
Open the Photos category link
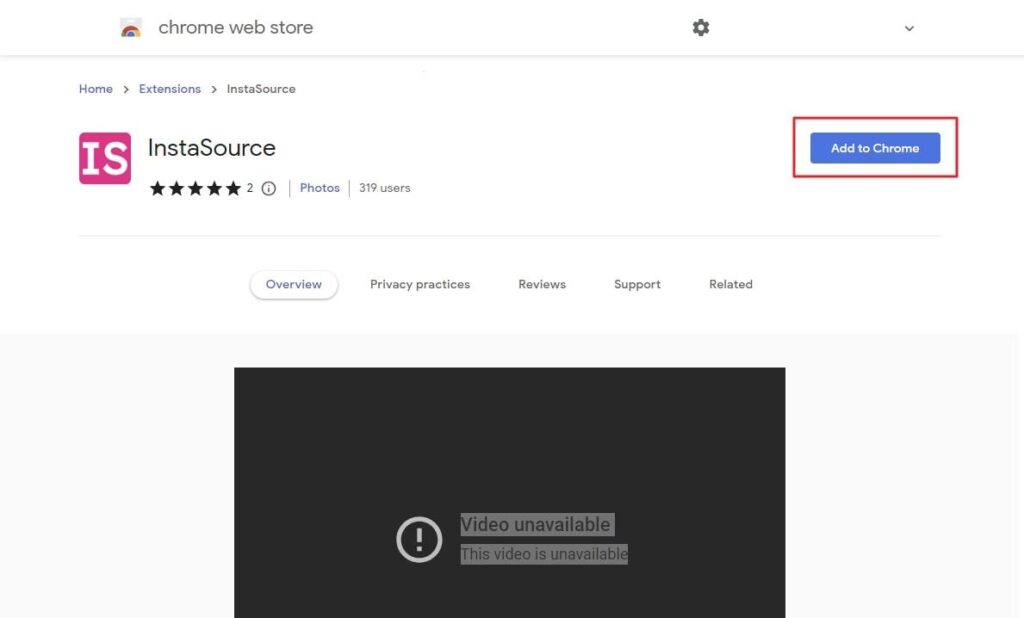tap(320, 188)
